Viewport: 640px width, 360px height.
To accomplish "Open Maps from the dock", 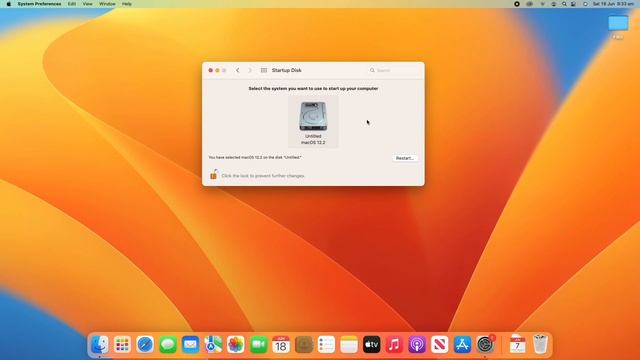I will click(x=213, y=344).
